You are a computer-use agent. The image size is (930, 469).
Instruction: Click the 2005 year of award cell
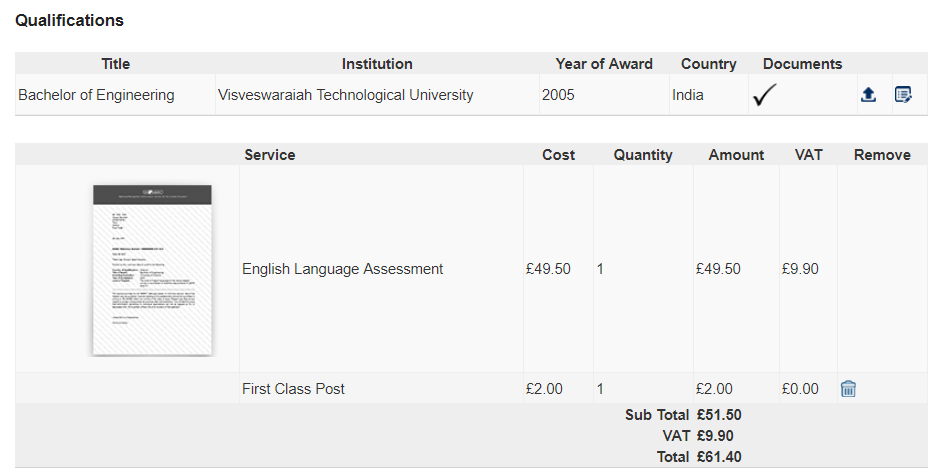pos(558,95)
